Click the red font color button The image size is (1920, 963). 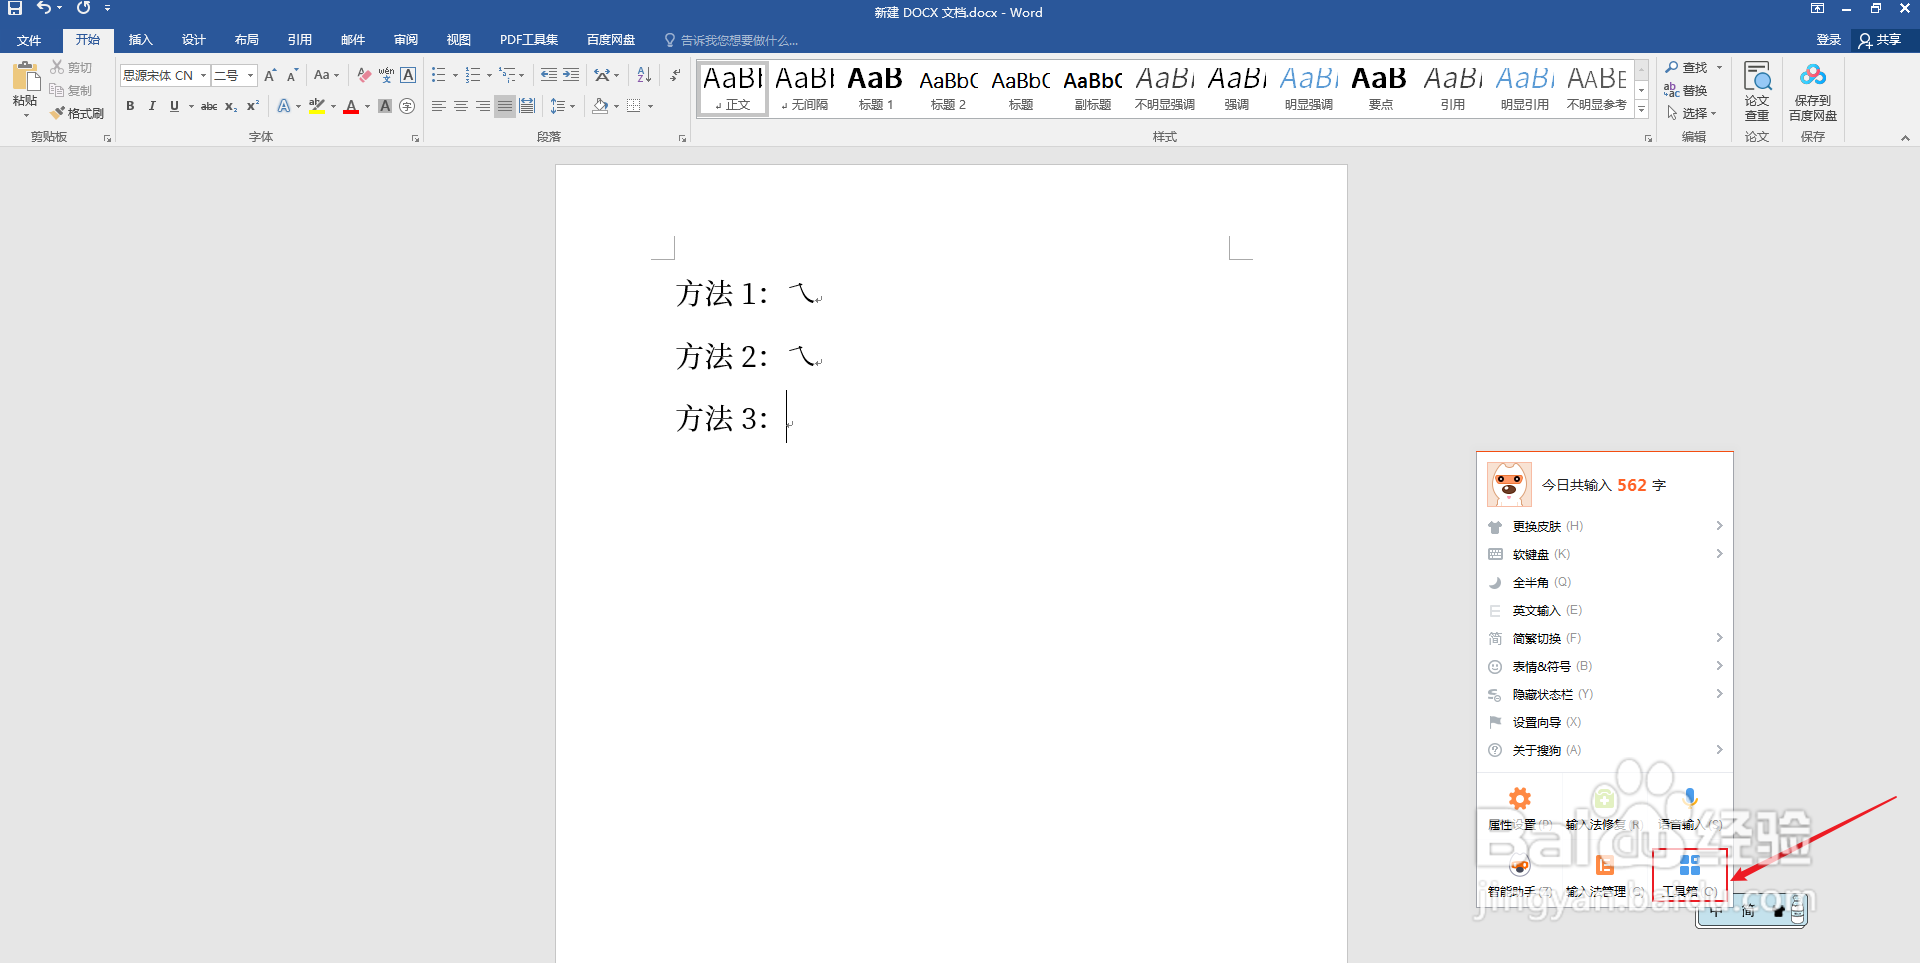coord(351,106)
